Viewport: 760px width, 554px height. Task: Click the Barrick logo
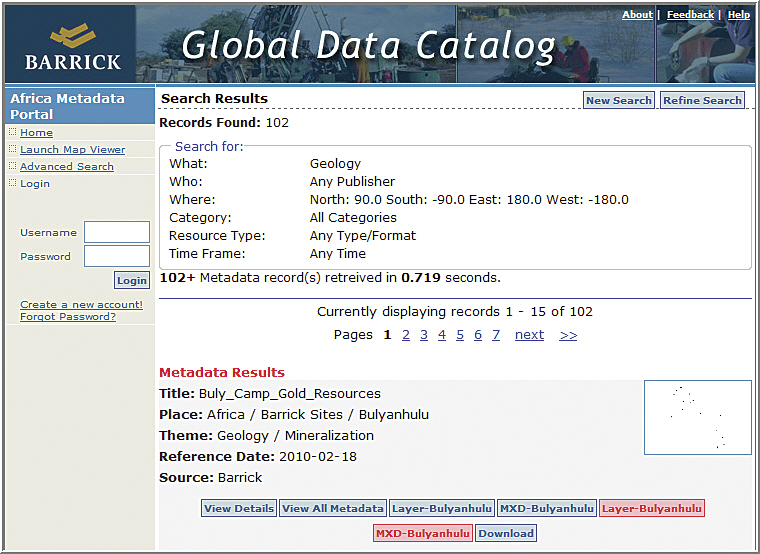[x=72, y=46]
